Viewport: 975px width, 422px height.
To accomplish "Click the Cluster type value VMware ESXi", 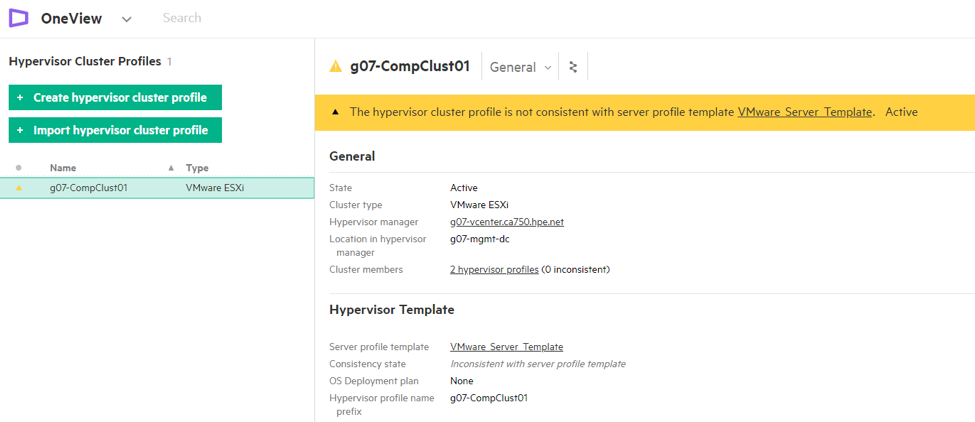I will (x=479, y=204).
